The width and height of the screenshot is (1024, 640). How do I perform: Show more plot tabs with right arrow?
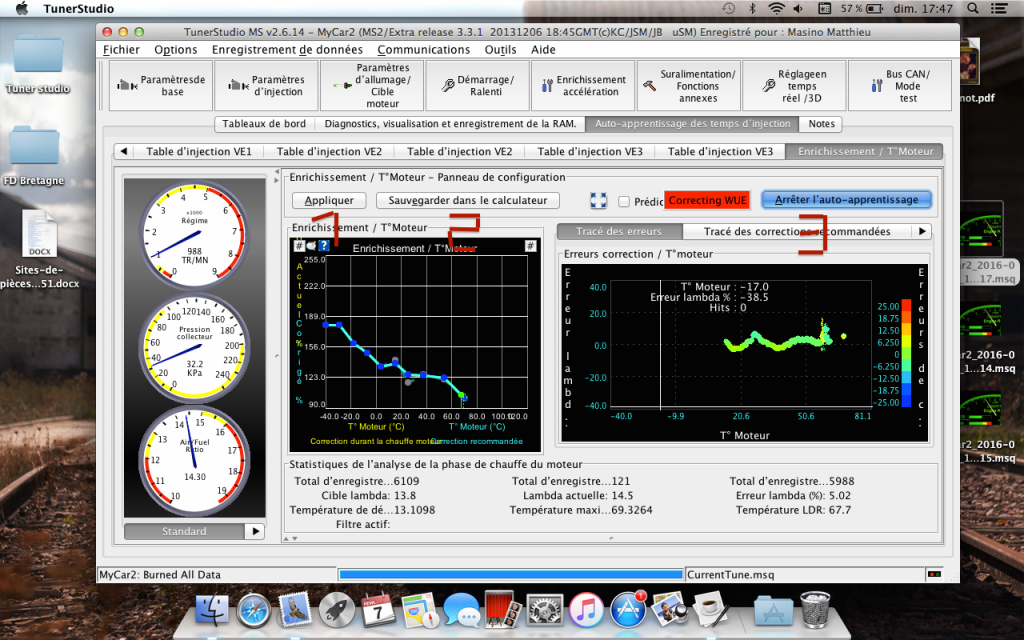tap(921, 231)
